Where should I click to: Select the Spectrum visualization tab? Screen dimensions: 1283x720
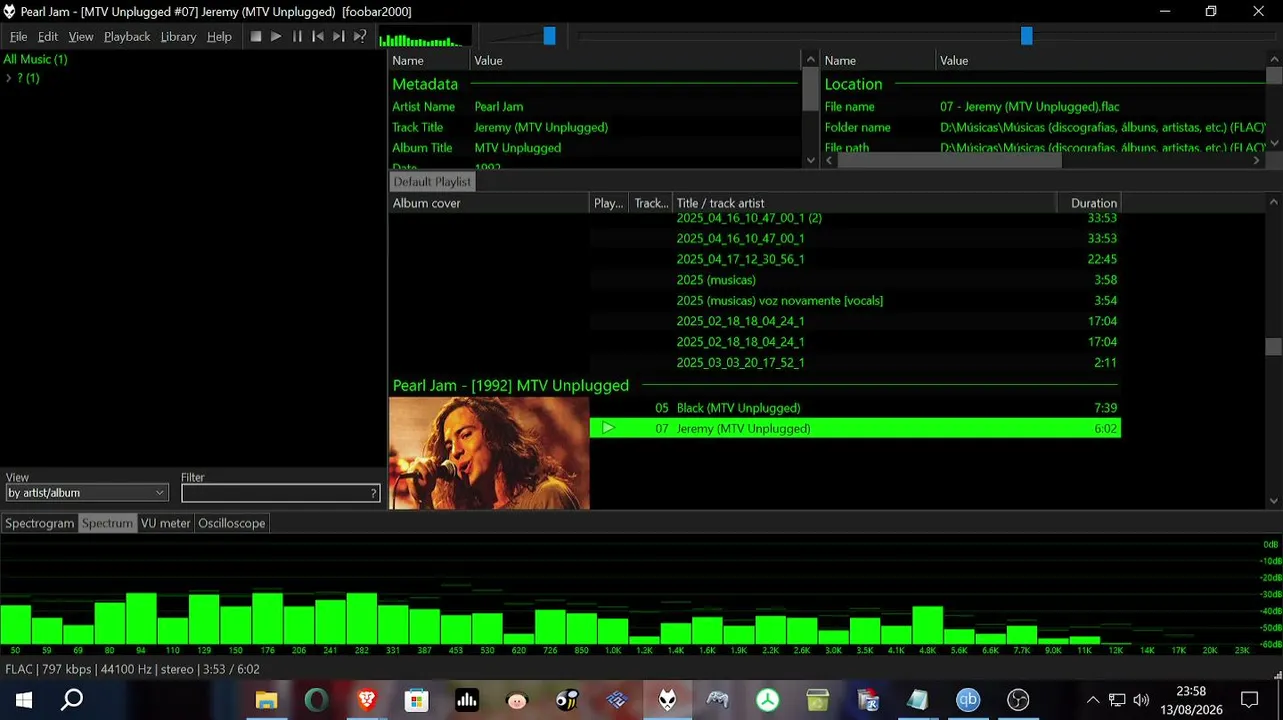click(x=107, y=523)
